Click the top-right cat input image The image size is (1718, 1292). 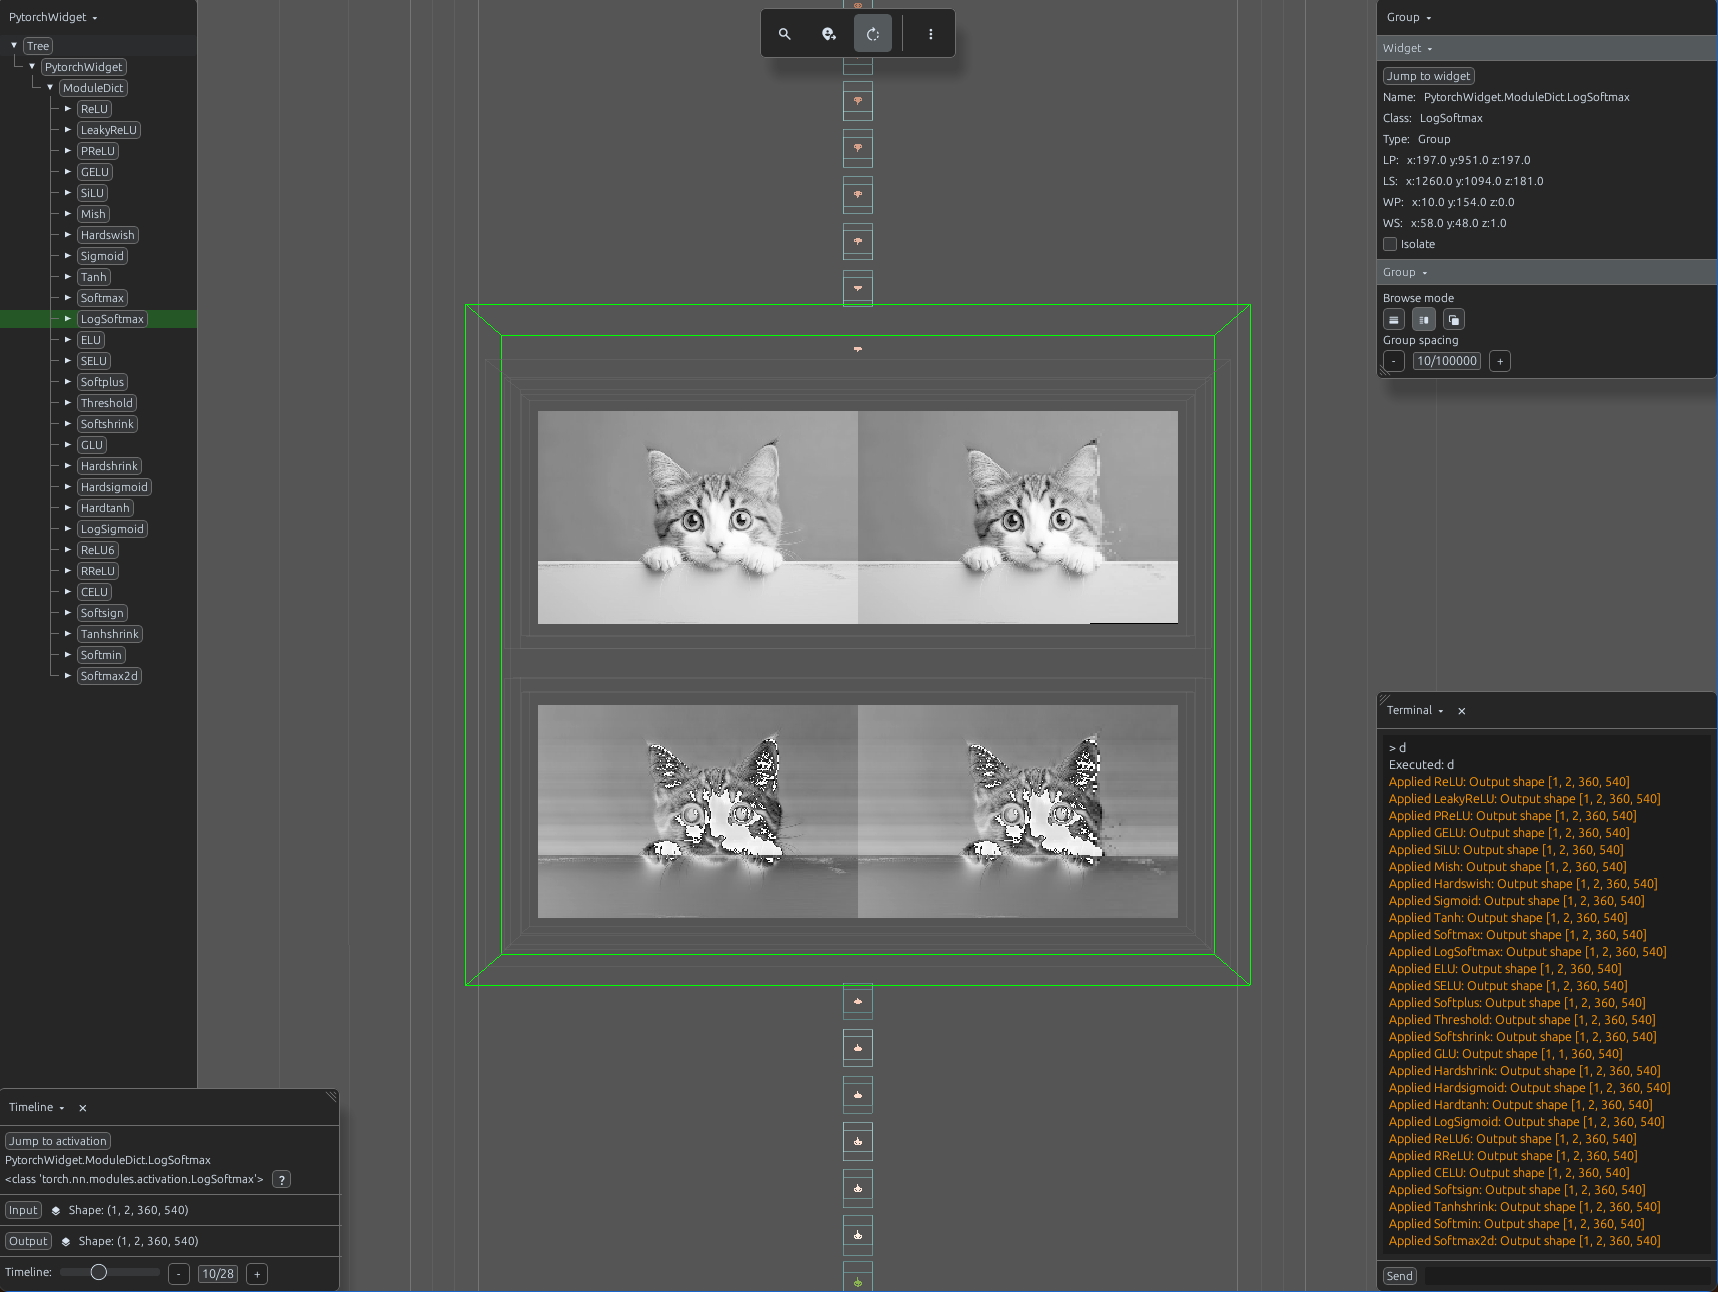click(1018, 517)
